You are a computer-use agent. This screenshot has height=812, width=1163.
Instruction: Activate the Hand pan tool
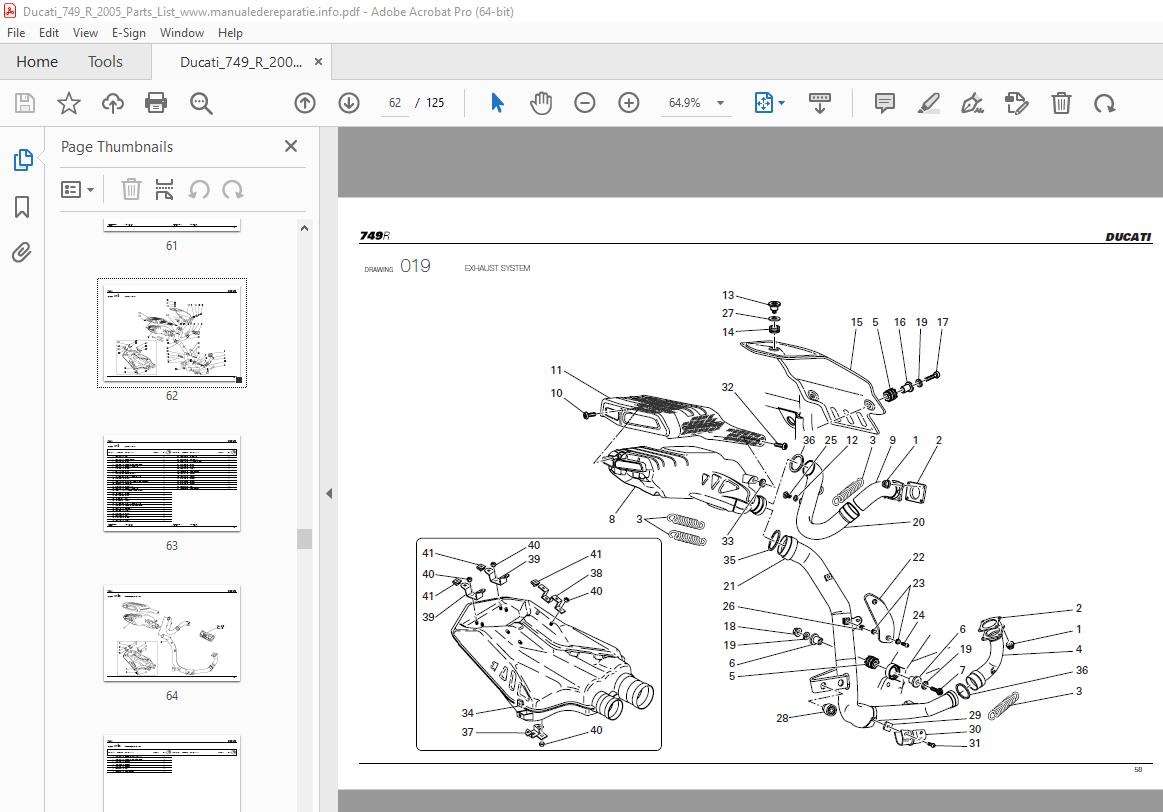[541, 103]
